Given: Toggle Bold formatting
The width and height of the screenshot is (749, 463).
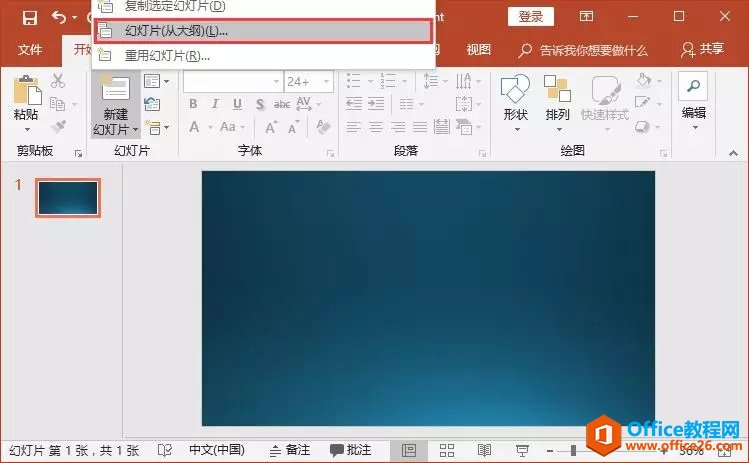Looking at the screenshot, I should (194, 104).
